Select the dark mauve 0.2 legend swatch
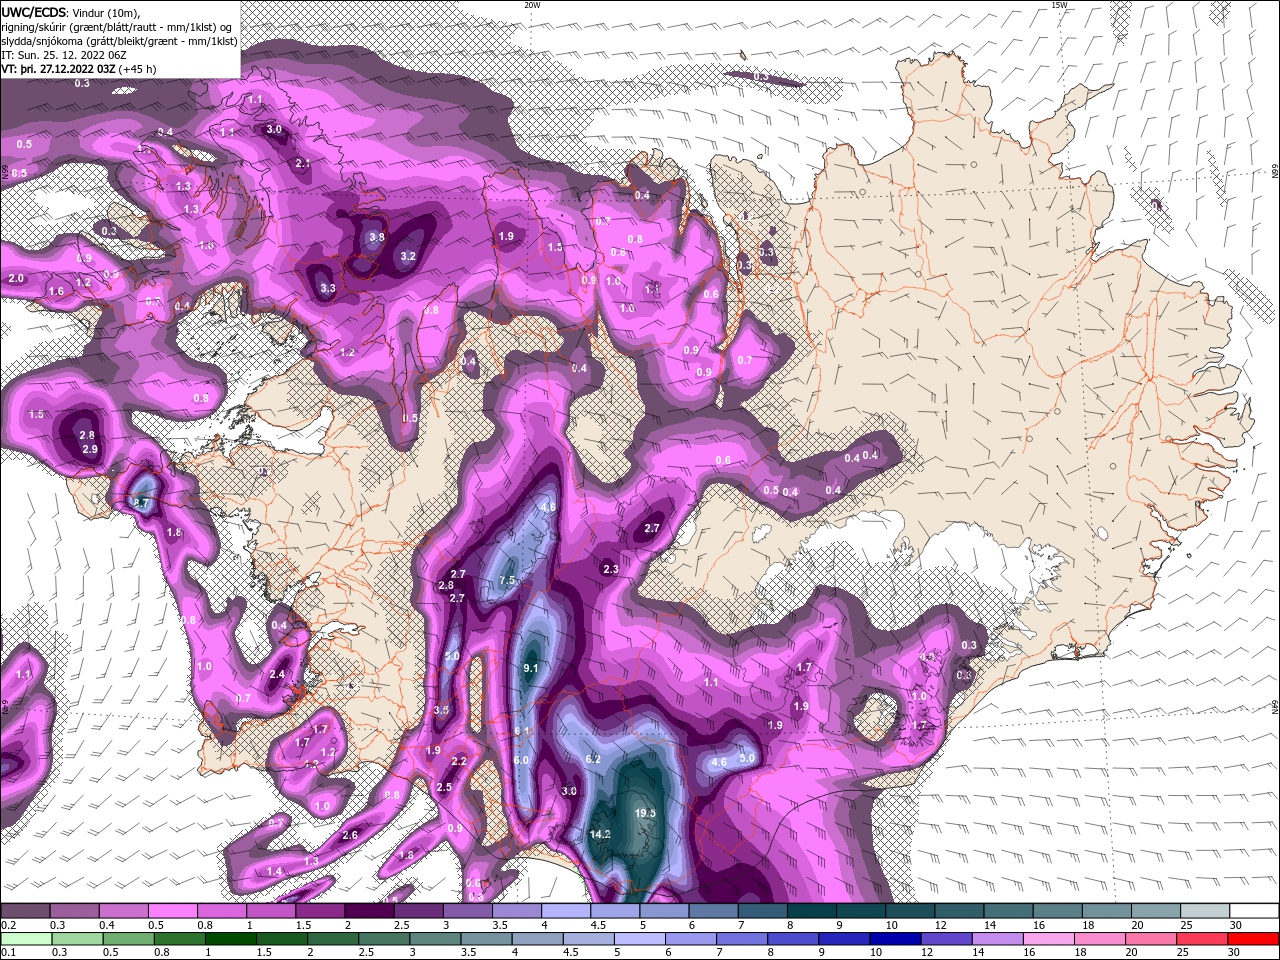1280x960 pixels. point(25,911)
